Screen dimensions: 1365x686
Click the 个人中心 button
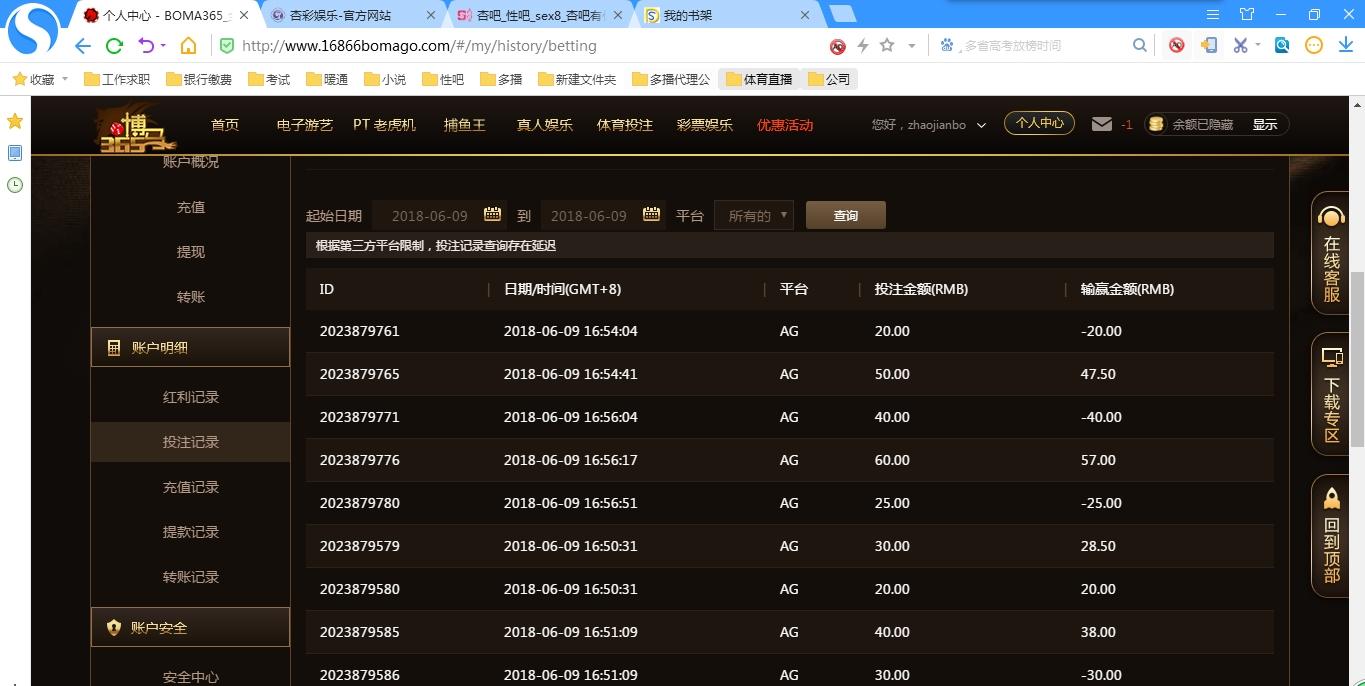tap(1039, 123)
